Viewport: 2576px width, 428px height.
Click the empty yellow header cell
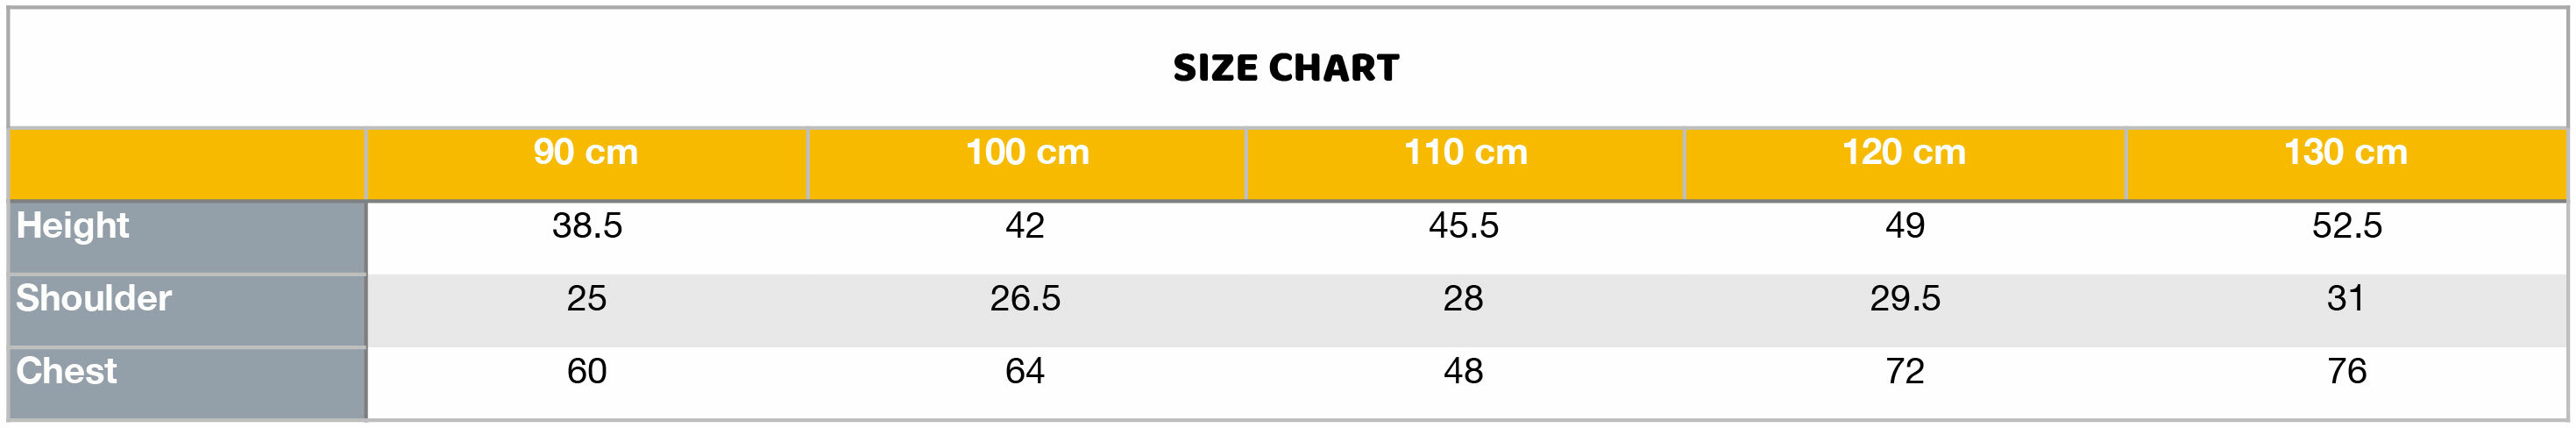[x=188, y=164]
